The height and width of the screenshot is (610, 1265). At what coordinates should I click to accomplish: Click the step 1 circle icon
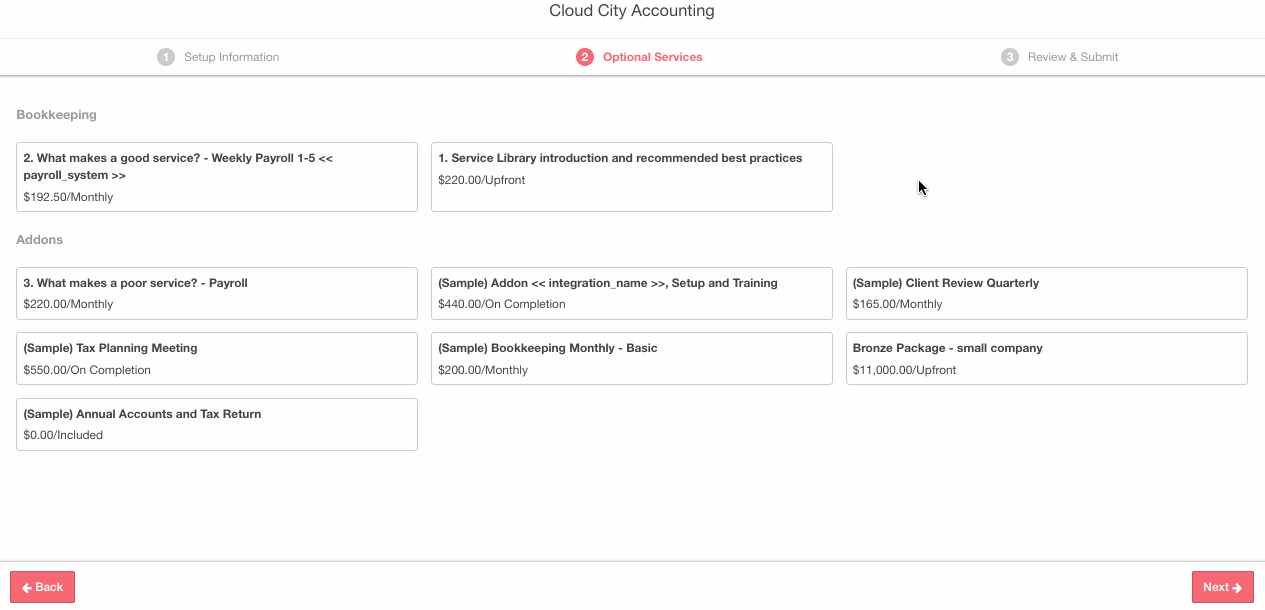pos(166,57)
